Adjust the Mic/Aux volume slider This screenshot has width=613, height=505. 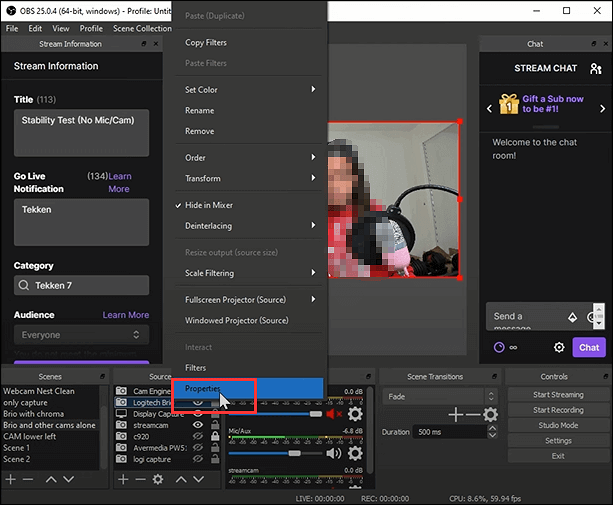click(x=295, y=453)
